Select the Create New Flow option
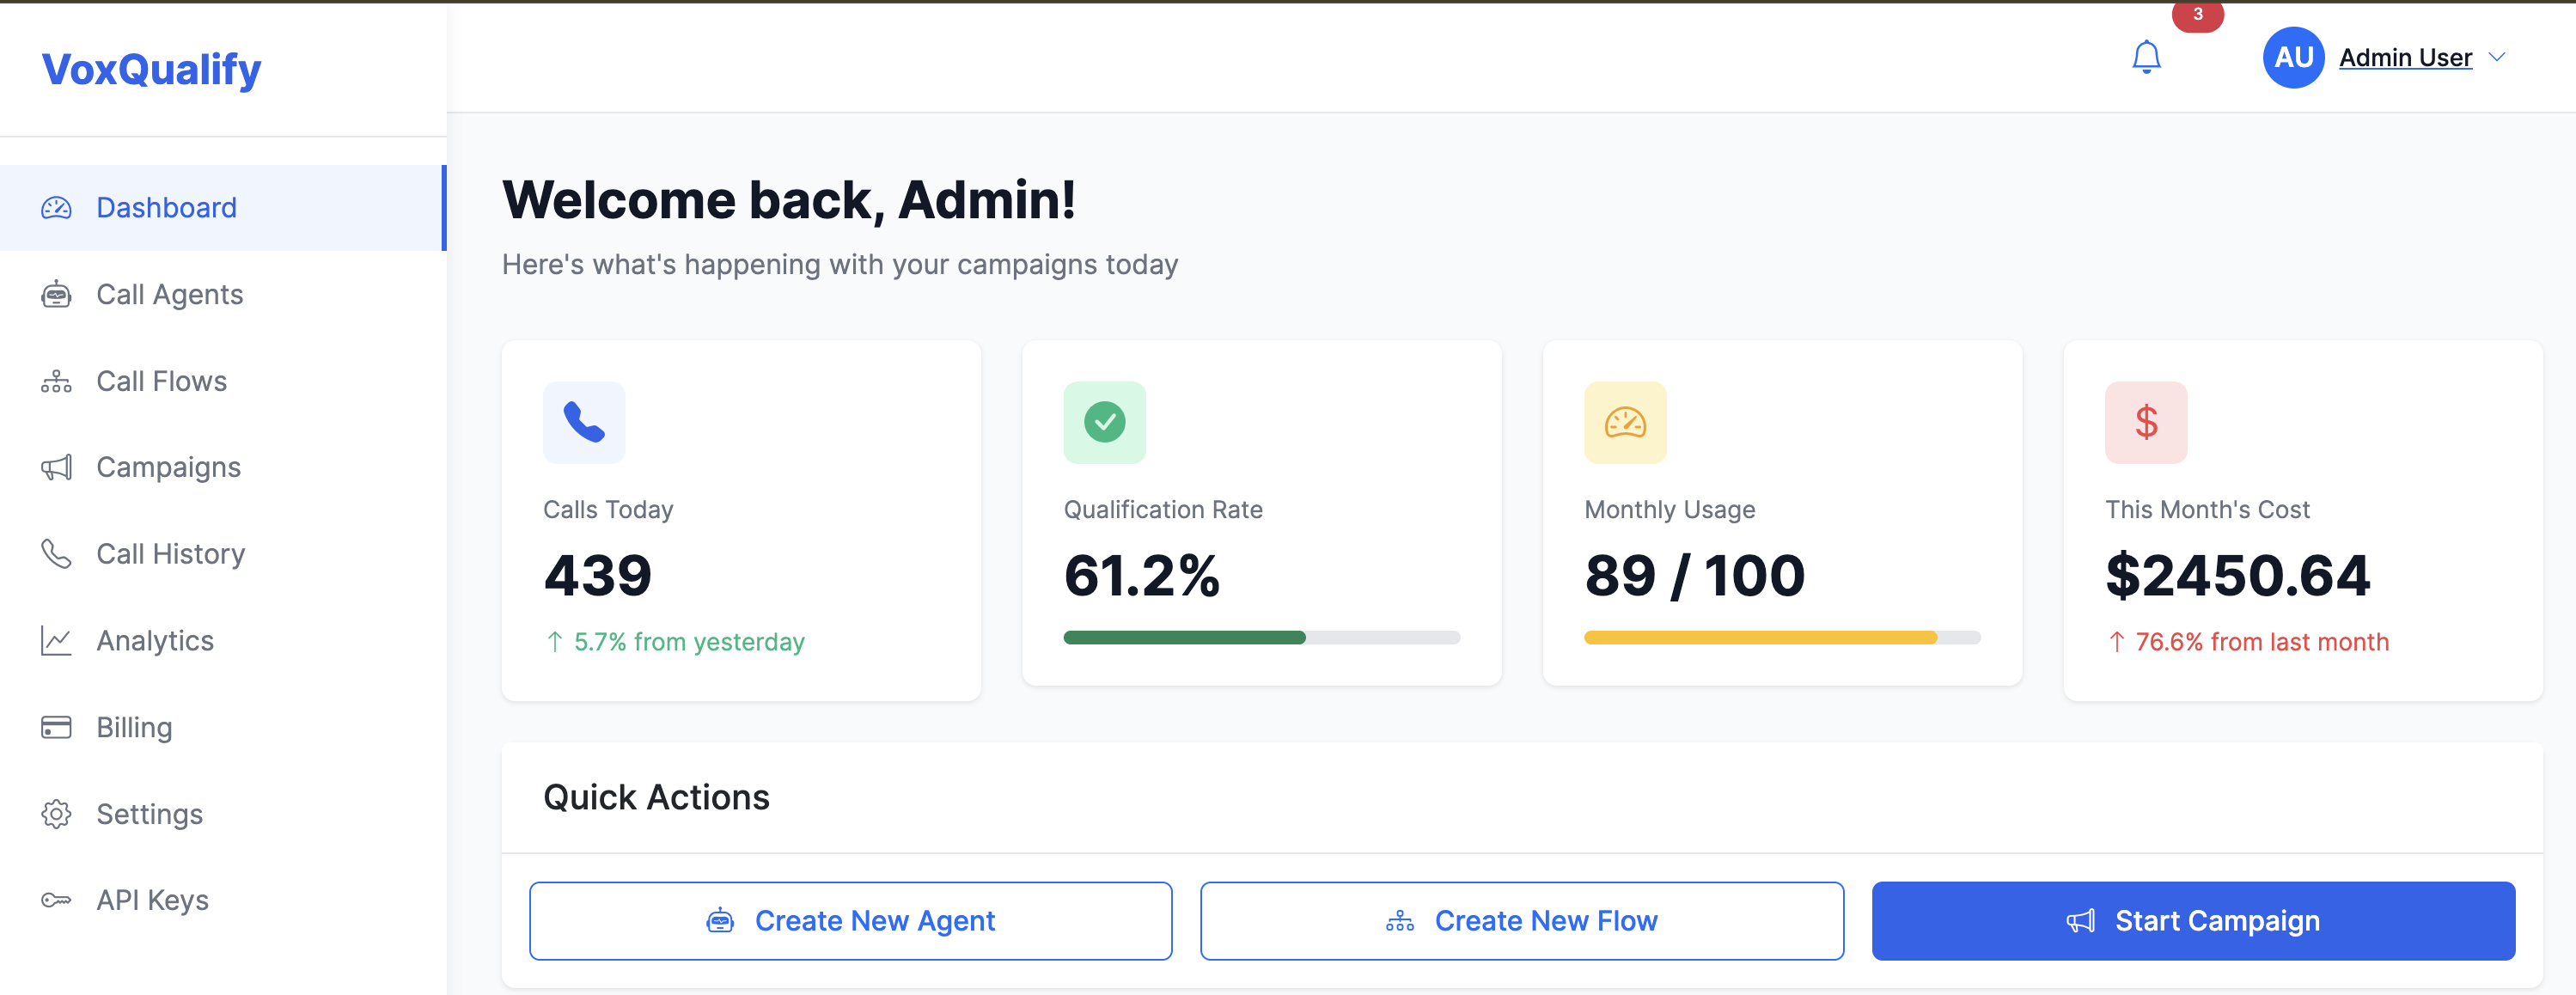The height and width of the screenshot is (995, 2576). click(x=1521, y=920)
